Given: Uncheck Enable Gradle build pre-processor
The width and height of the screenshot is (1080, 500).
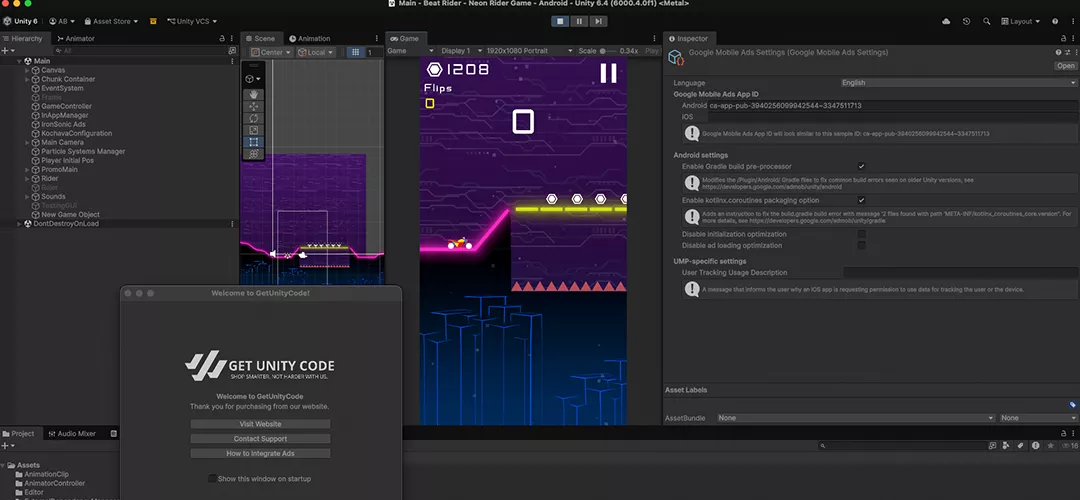Looking at the screenshot, I should coord(861,166).
